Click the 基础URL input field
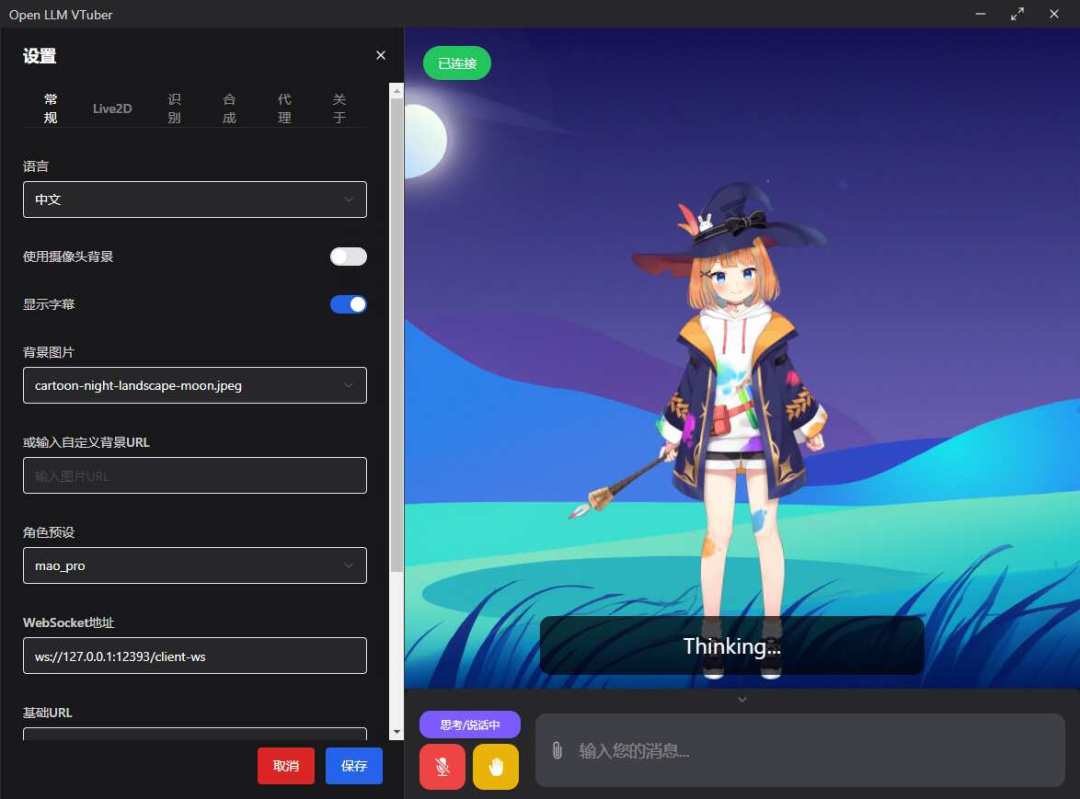Viewport: 1080px width, 799px height. pyautogui.click(x=195, y=734)
